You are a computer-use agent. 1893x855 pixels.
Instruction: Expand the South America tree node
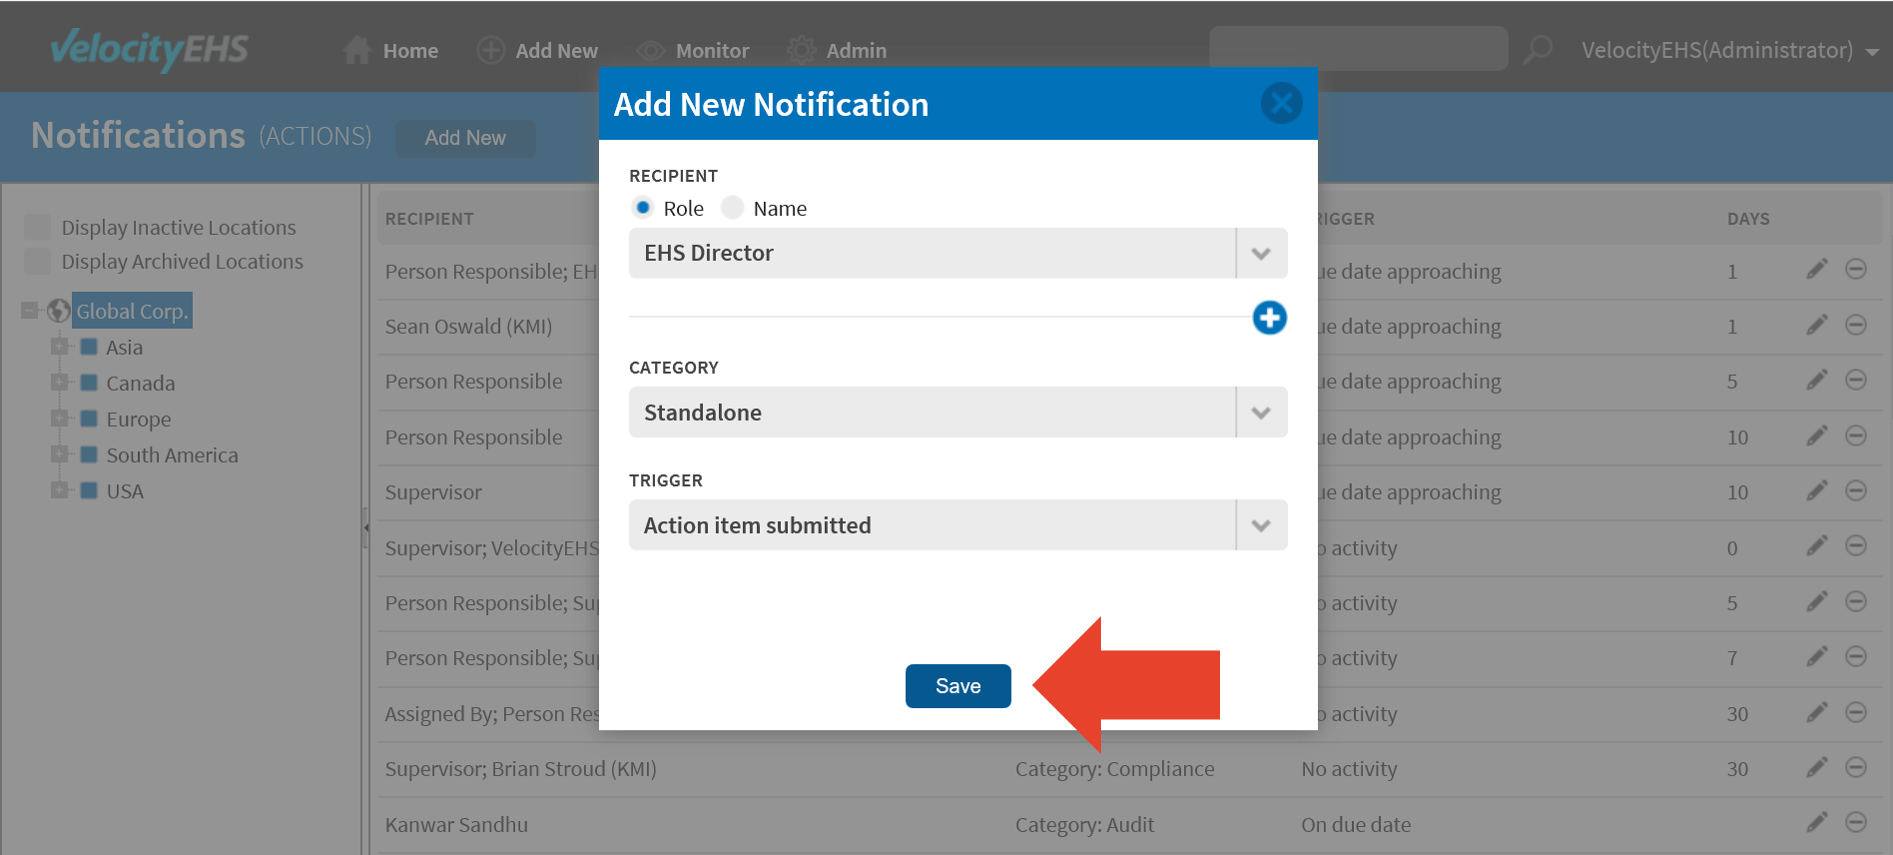pyautogui.click(x=60, y=455)
